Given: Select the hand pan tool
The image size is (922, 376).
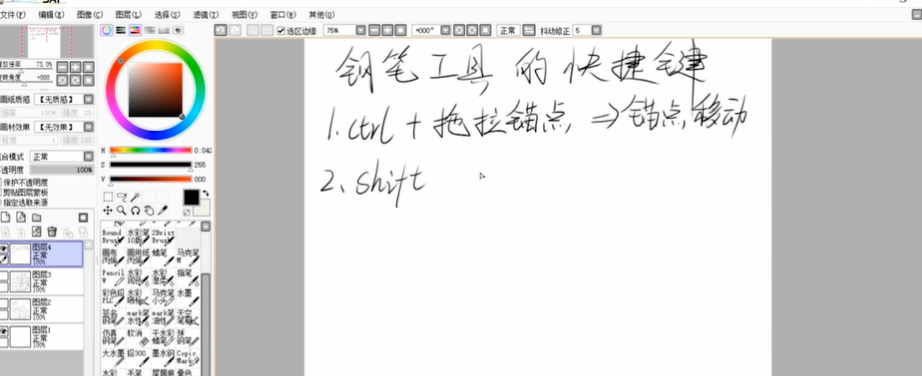Looking at the screenshot, I should tap(149, 210).
